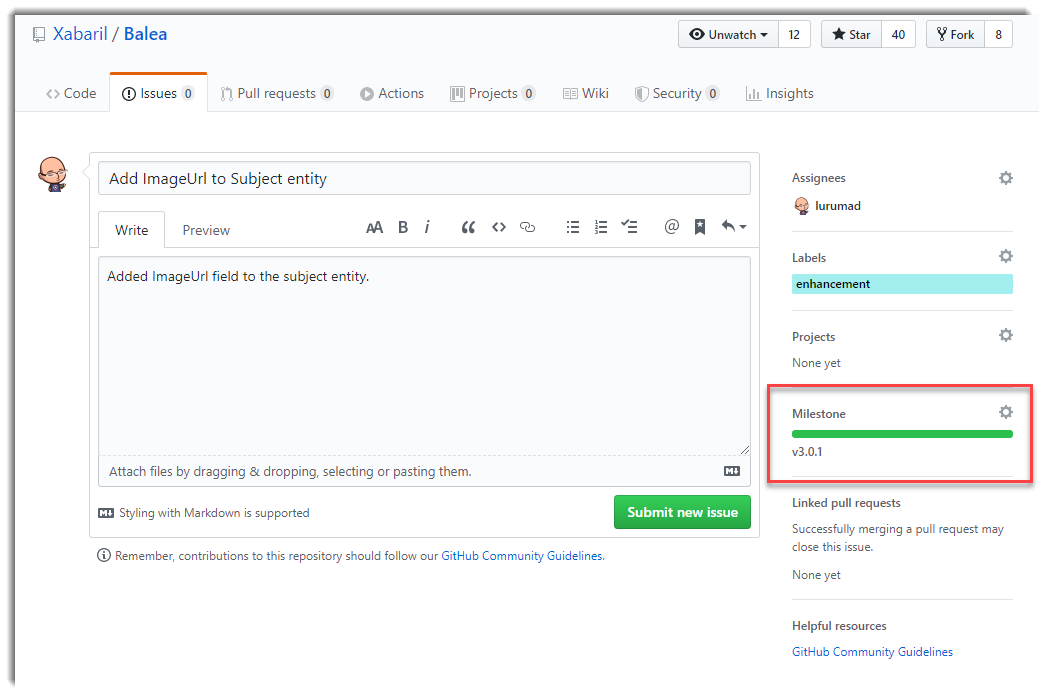View the forks count 8
Screen dimensions: 1039x694
click(999, 34)
